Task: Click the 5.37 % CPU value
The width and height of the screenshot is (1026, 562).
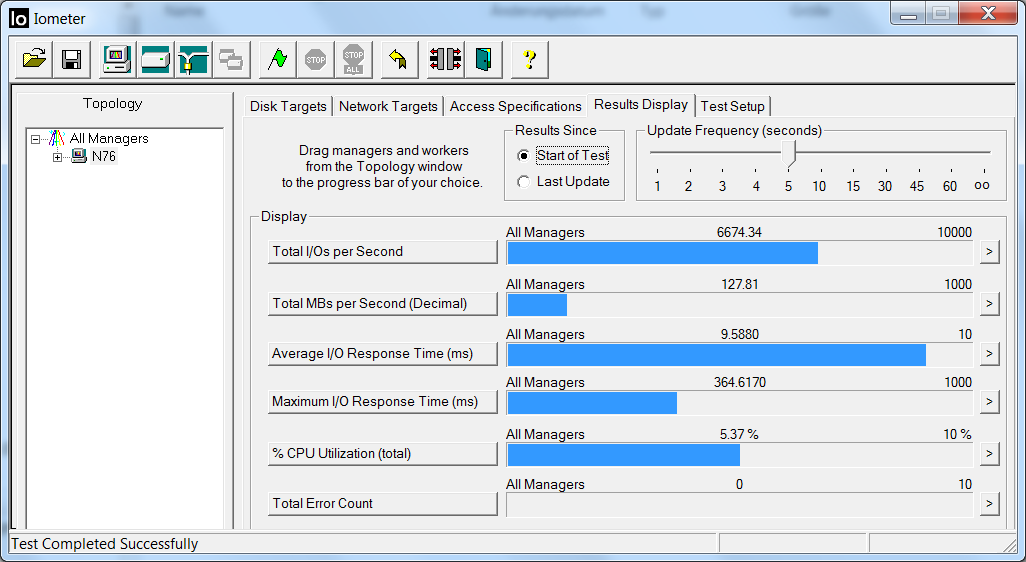Action: [739, 434]
